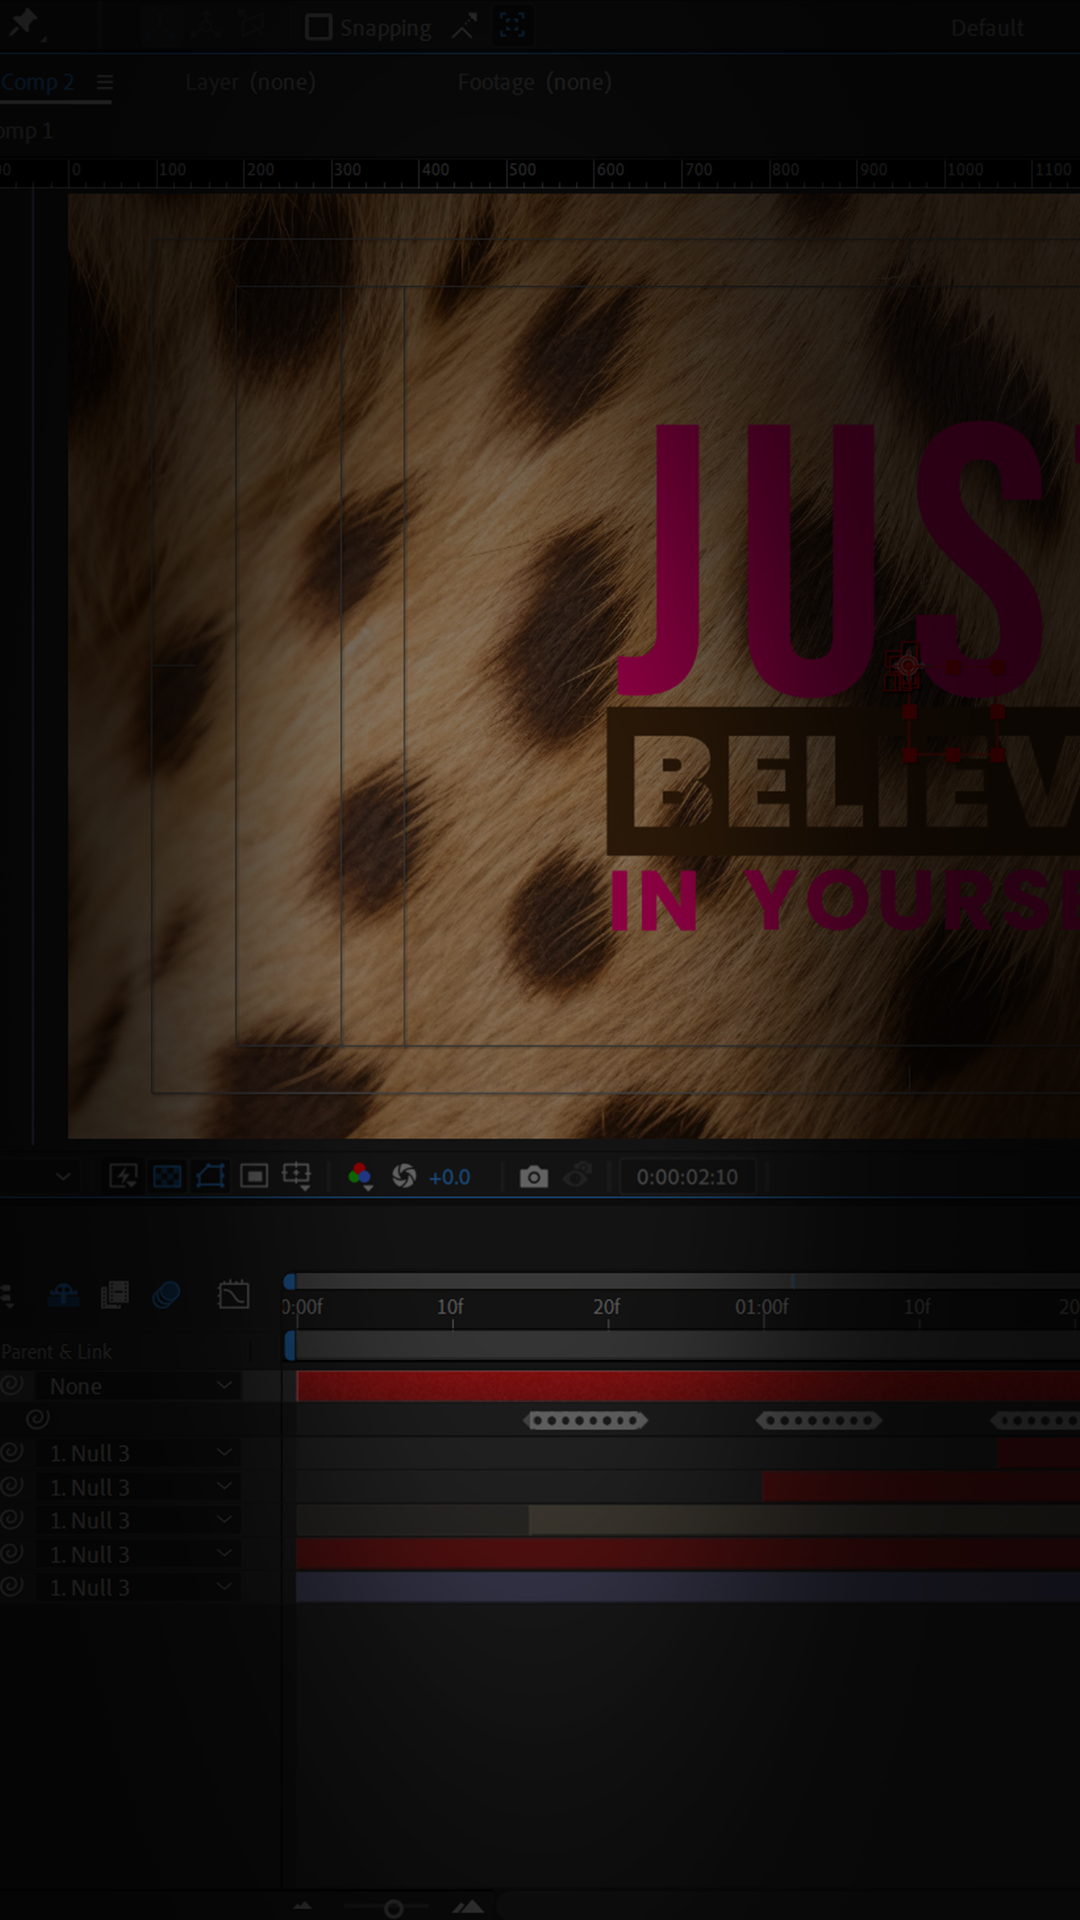Click the red anchor point in the viewer
Screen dimensions: 1080x1920
tap(907, 664)
